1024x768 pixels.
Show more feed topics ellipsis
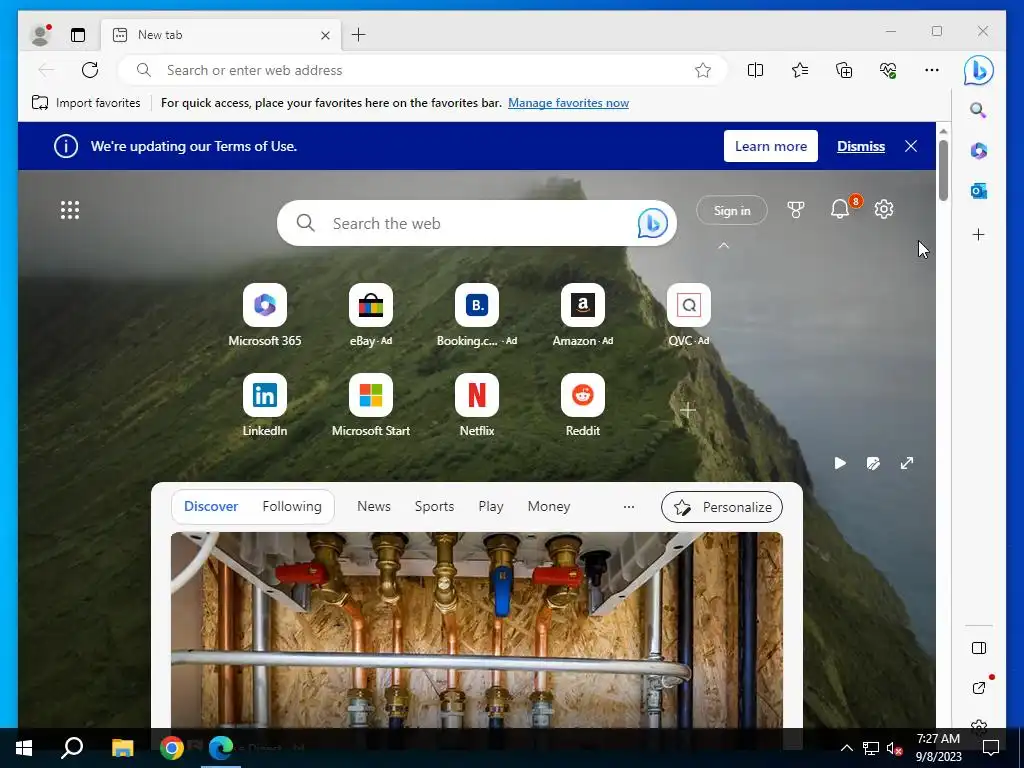[628, 507]
